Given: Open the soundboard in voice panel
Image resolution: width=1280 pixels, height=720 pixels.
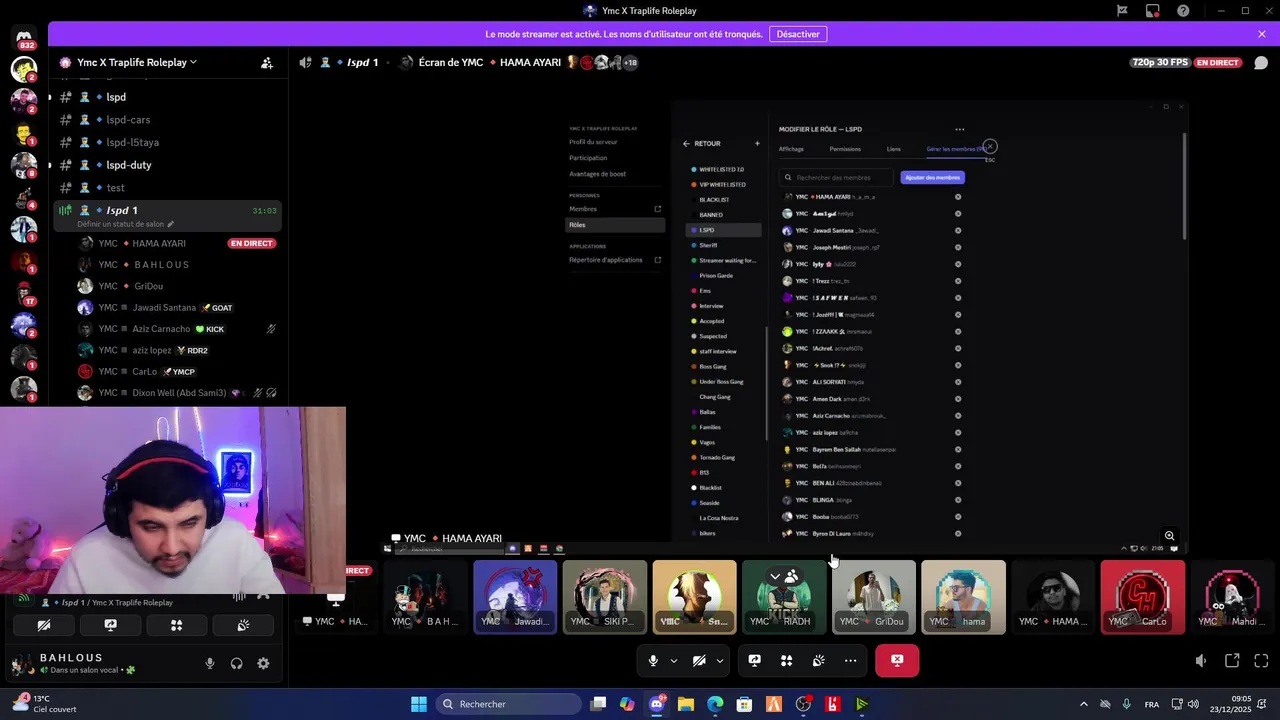Looking at the screenshot, I should click(243, 625).
